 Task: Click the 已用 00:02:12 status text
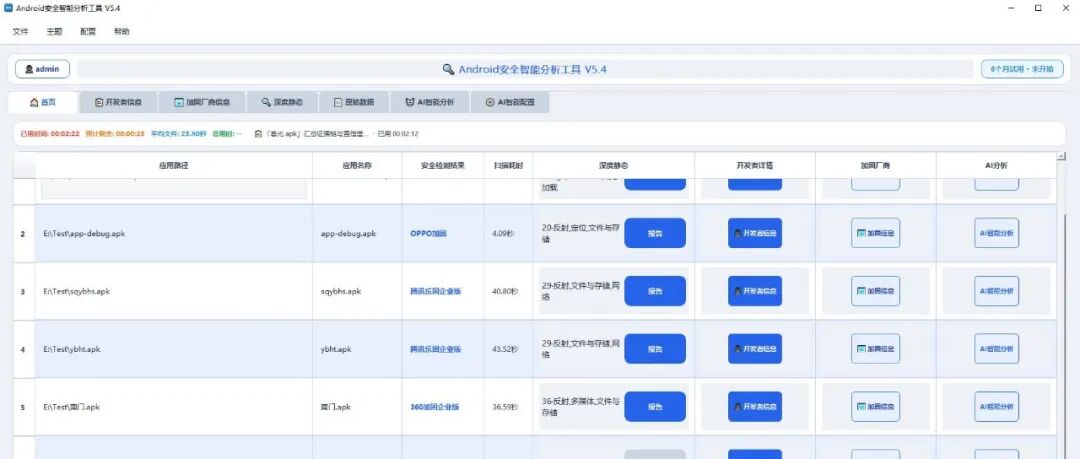(x=397, y=134)
